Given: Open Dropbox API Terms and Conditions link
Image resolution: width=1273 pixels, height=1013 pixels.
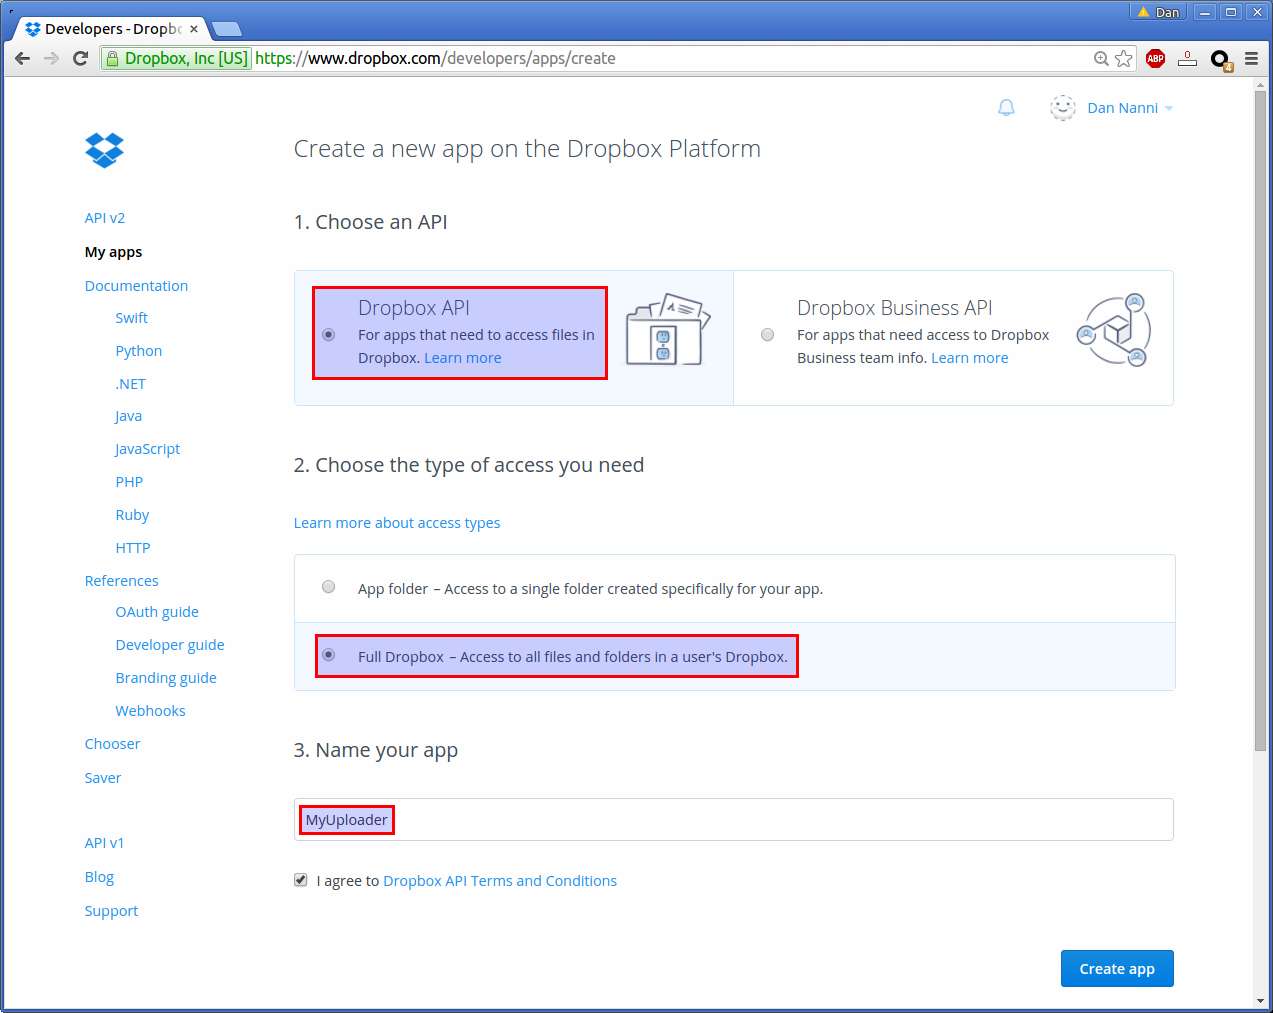Looking at the screenshot, I should point(500,881).
